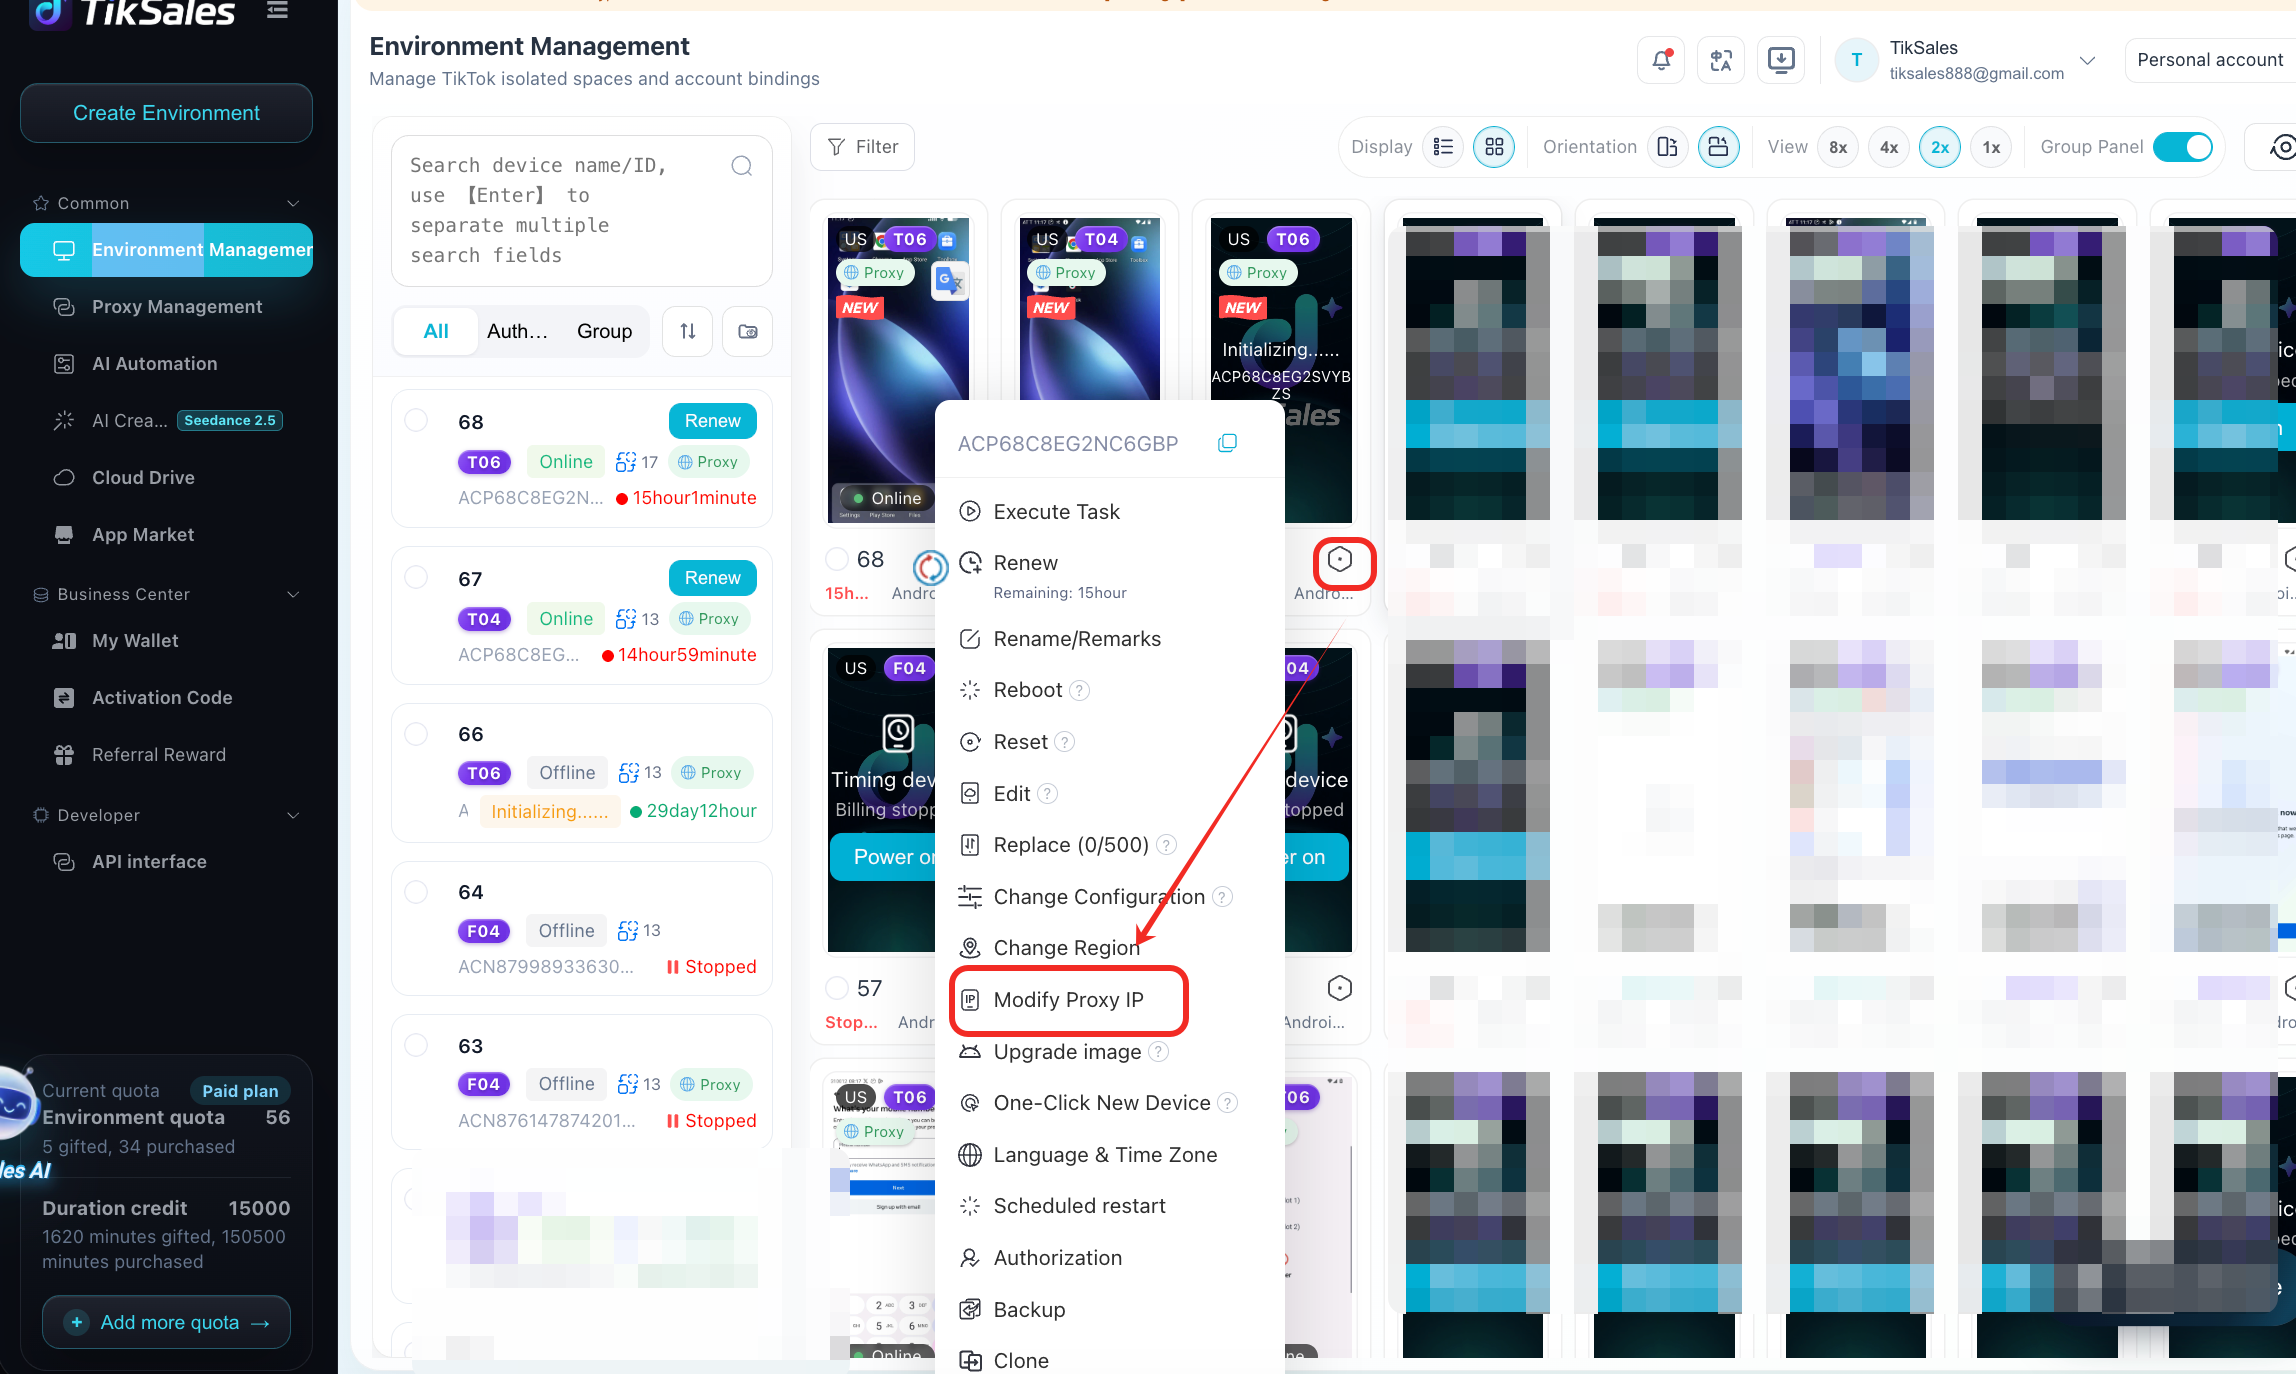The image size is (2296, 1374).
Task: Expand the TikSales account dropdown
Action: click(2087, 60)
